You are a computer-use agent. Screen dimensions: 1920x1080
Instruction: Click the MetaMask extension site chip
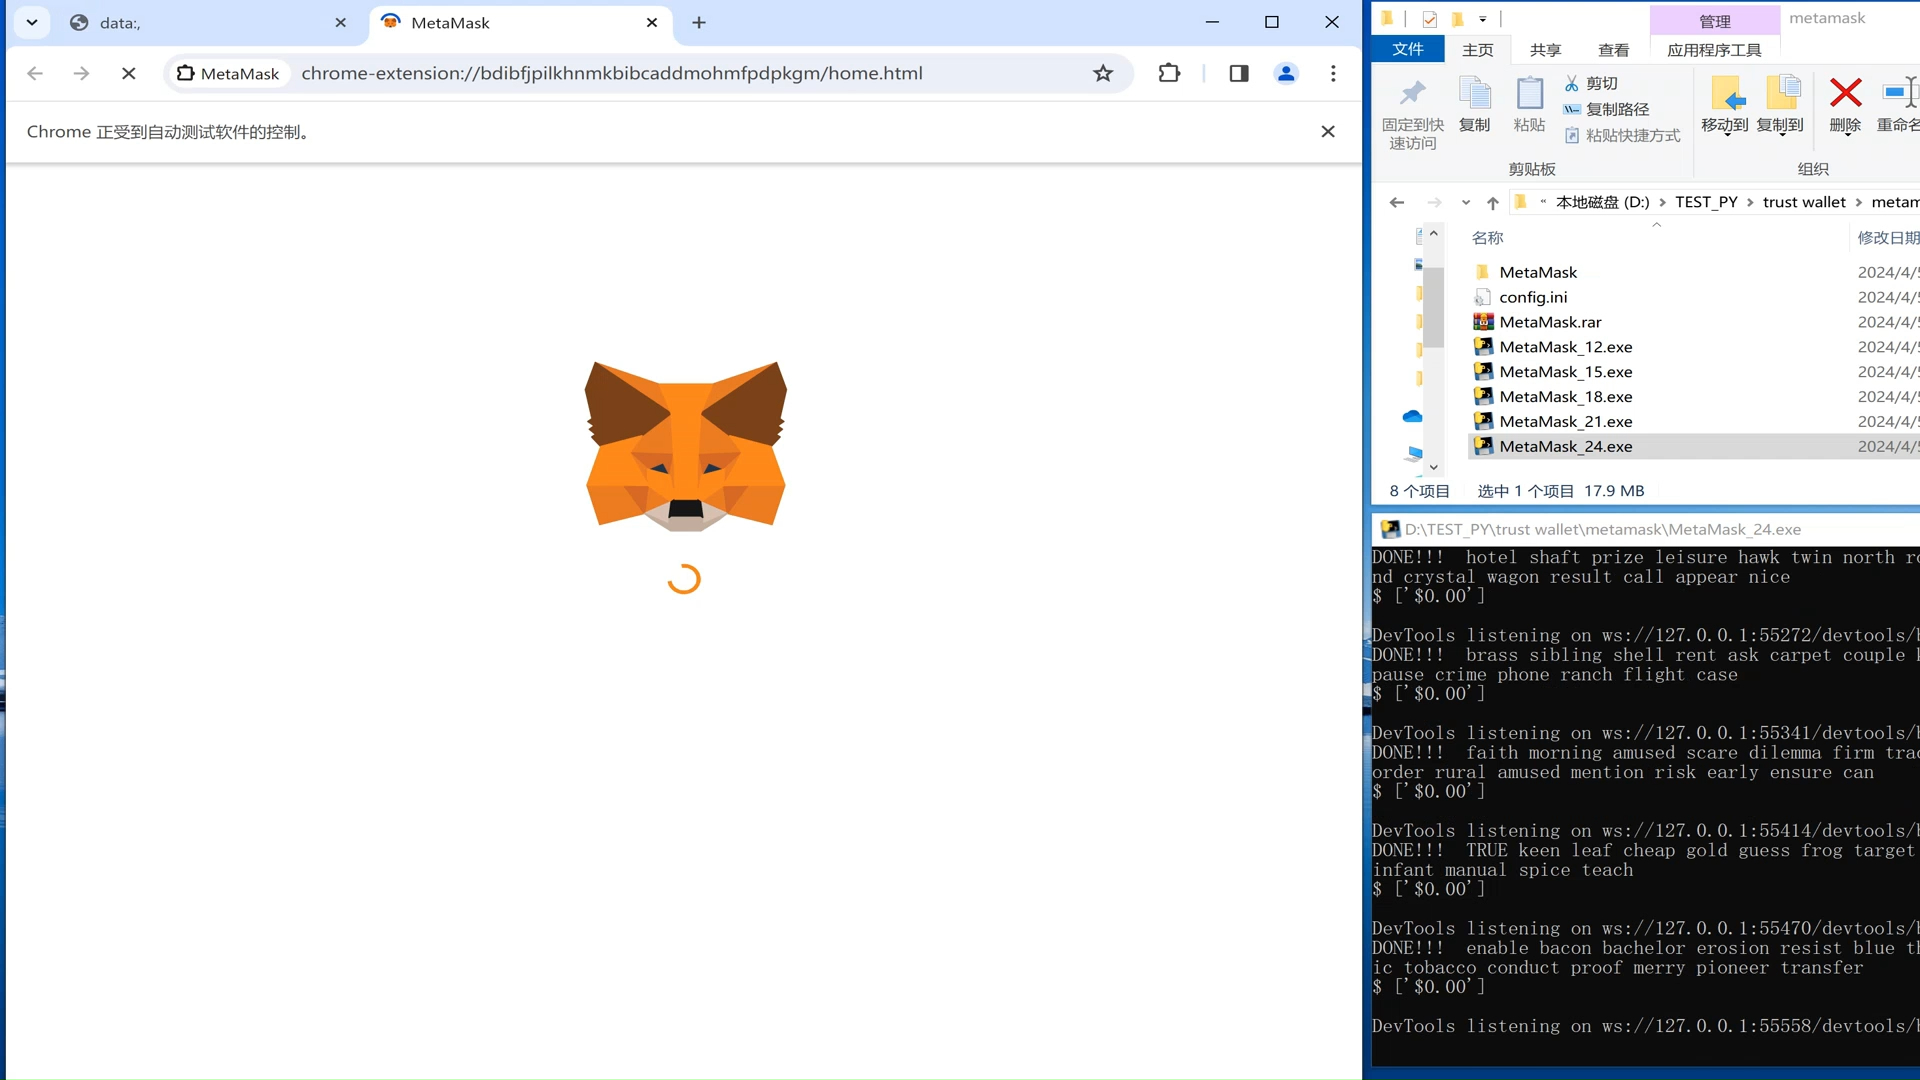pyautogui.click(x=228, y=73)
